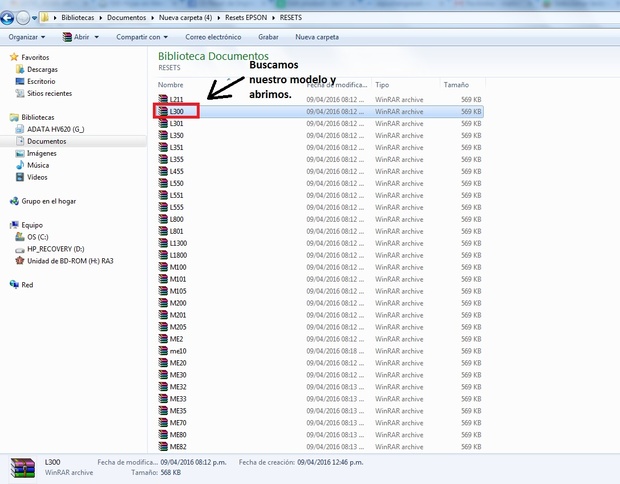Select Favoritos star icon
This screenshot has width=620, height=484.
click(x=14, y=57)
